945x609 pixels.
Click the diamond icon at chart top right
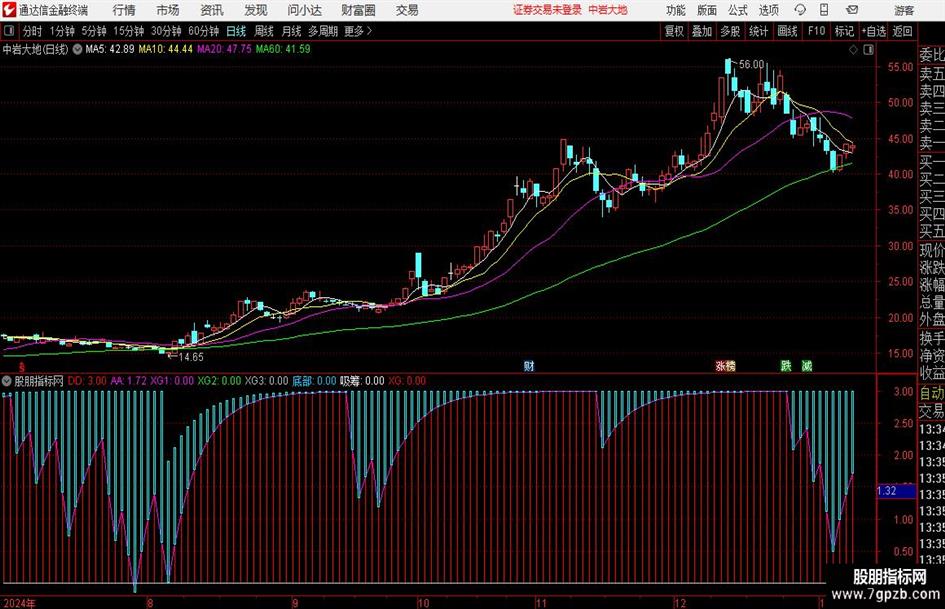pyautogui.click(x=853, y=50)
